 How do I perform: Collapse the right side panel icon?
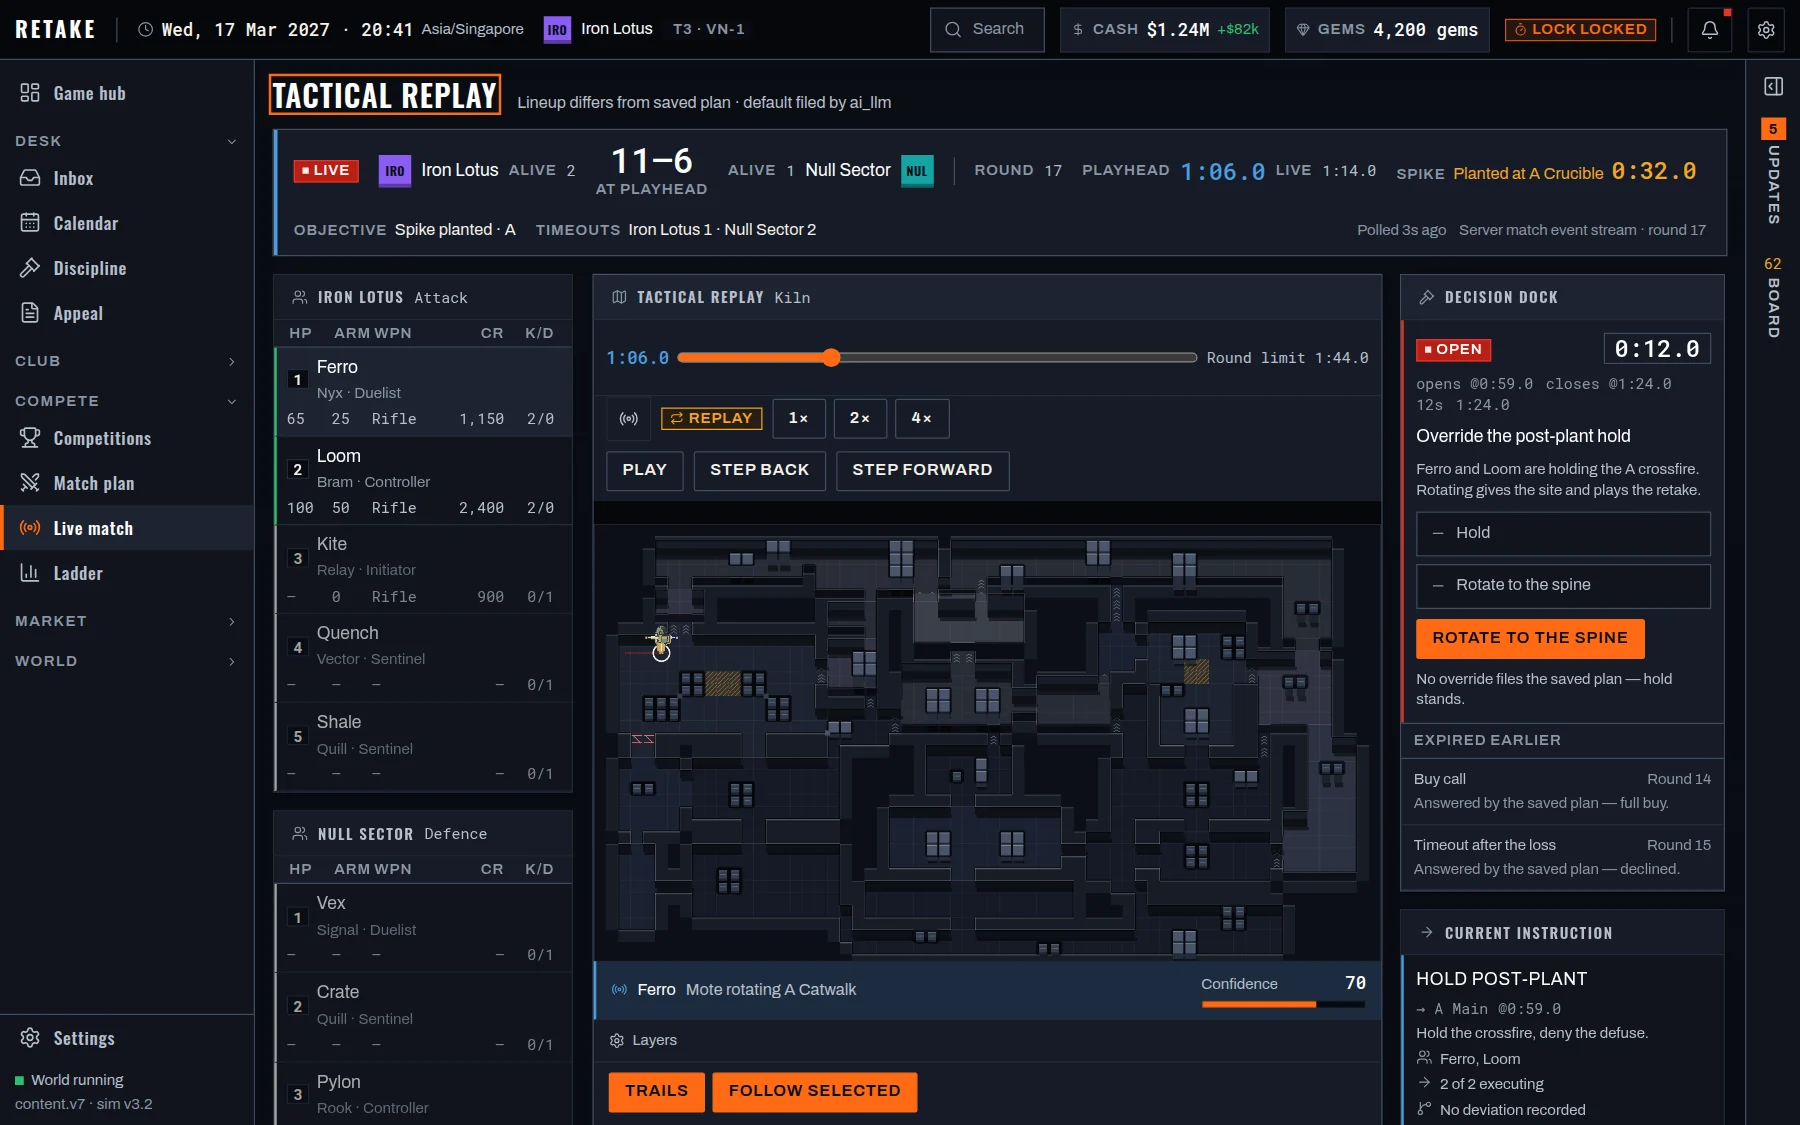click(1773, 86)
